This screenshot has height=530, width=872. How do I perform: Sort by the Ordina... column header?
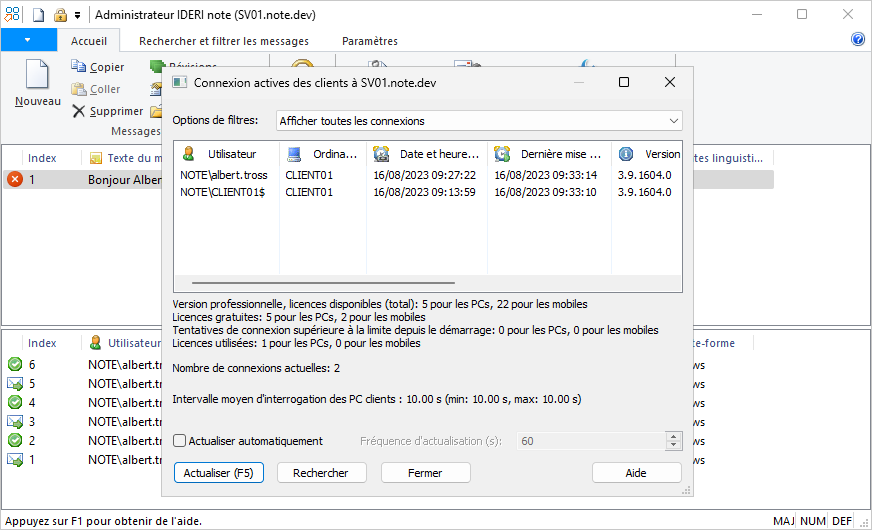pos(323,154)
